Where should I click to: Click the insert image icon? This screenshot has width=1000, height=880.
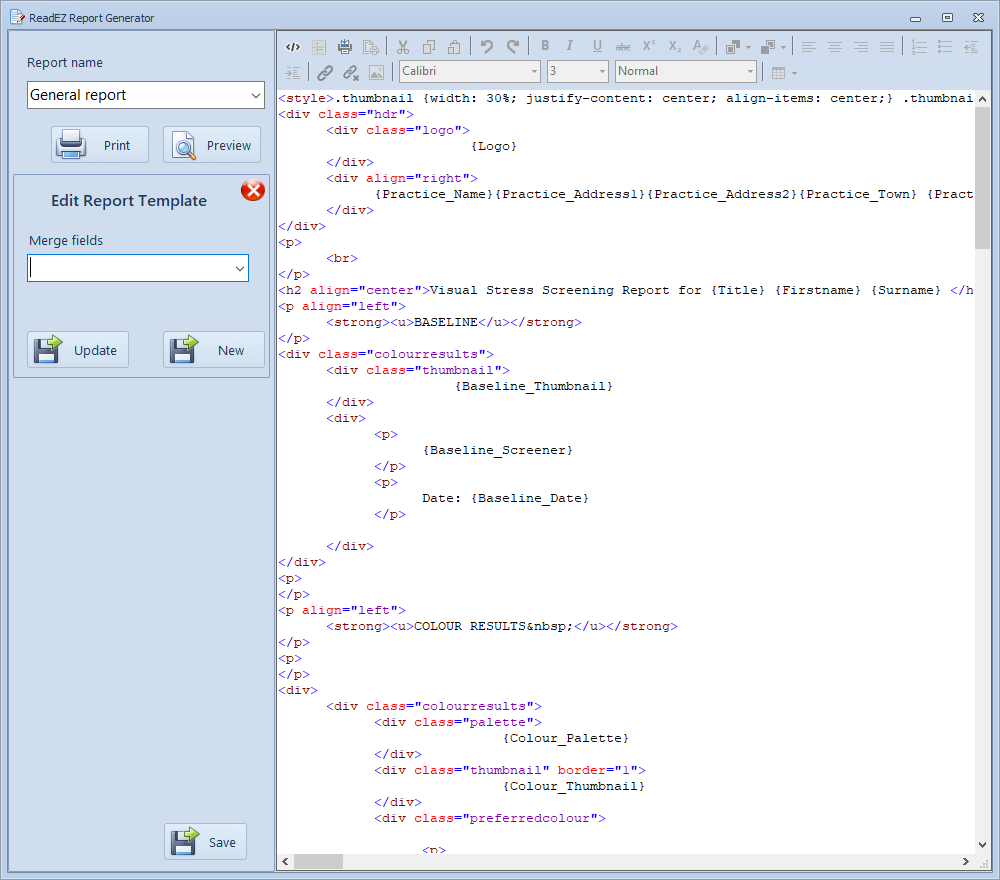(x=376, y=72)
